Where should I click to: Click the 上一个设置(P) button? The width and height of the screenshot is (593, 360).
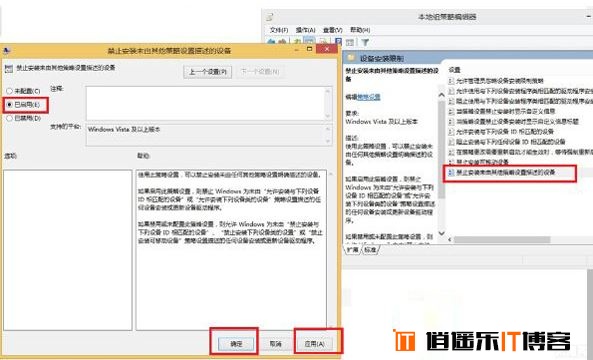[x=207, y=72]
